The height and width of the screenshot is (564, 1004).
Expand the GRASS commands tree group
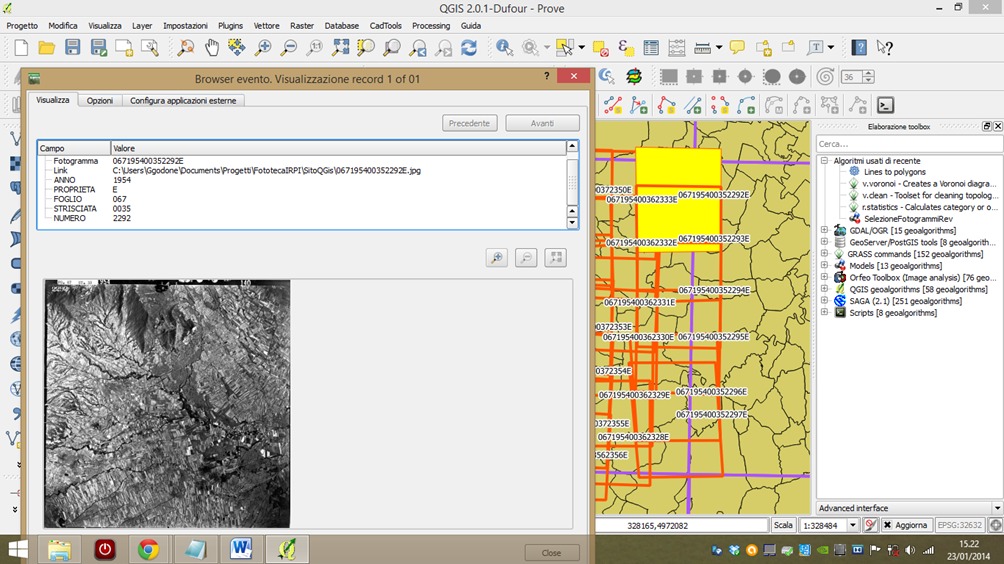point(825,254)
